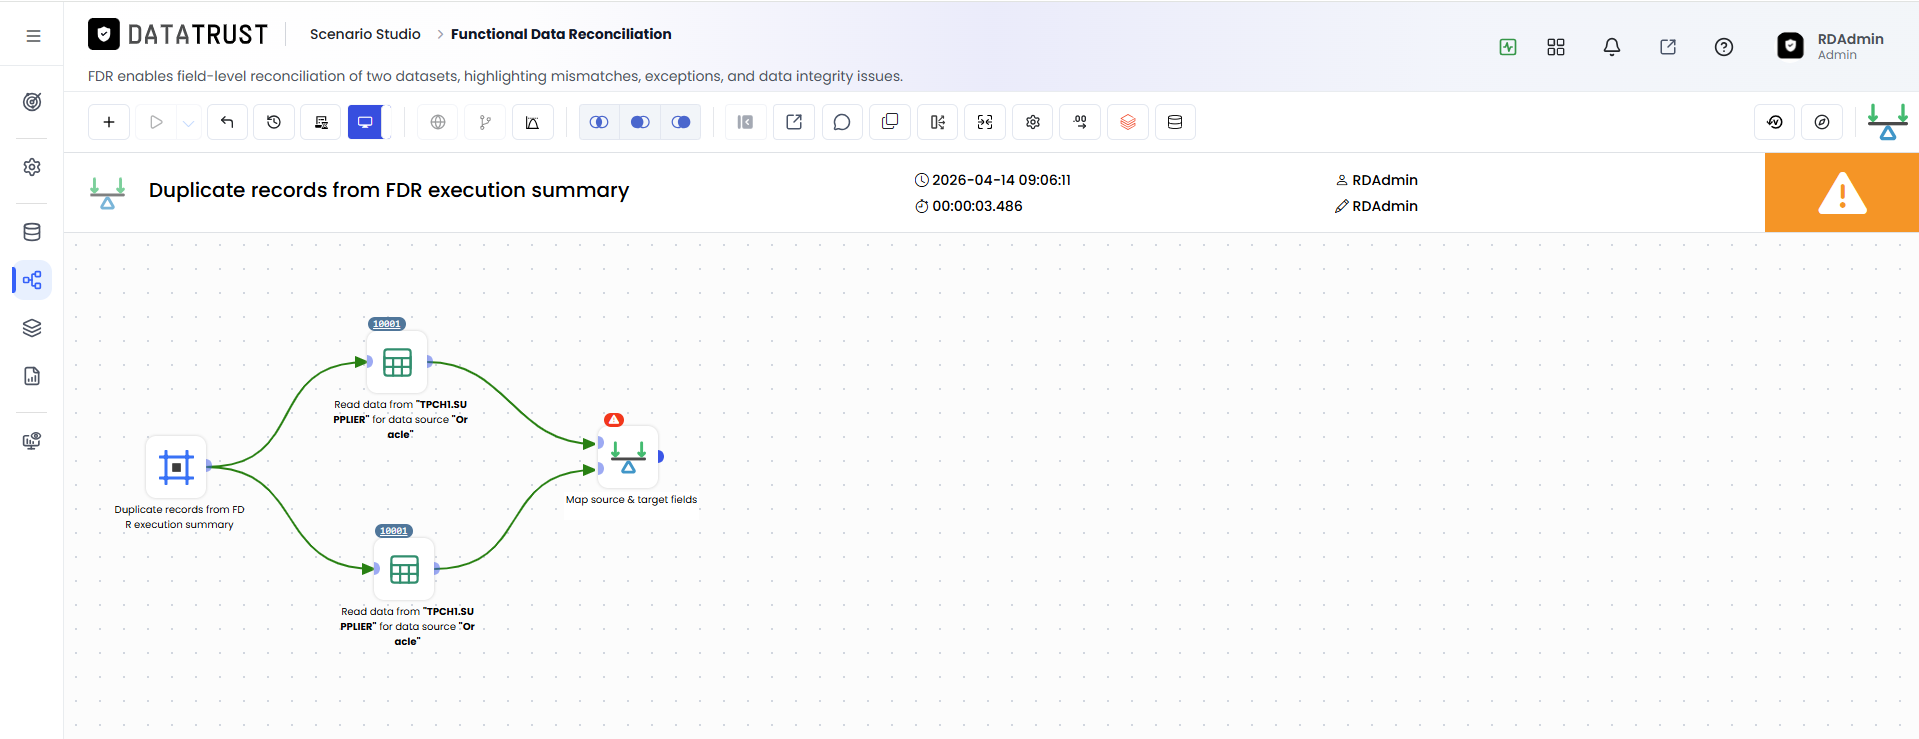Toggle the middle overlap-circles mode button
1919x739 pixels.
640,122
